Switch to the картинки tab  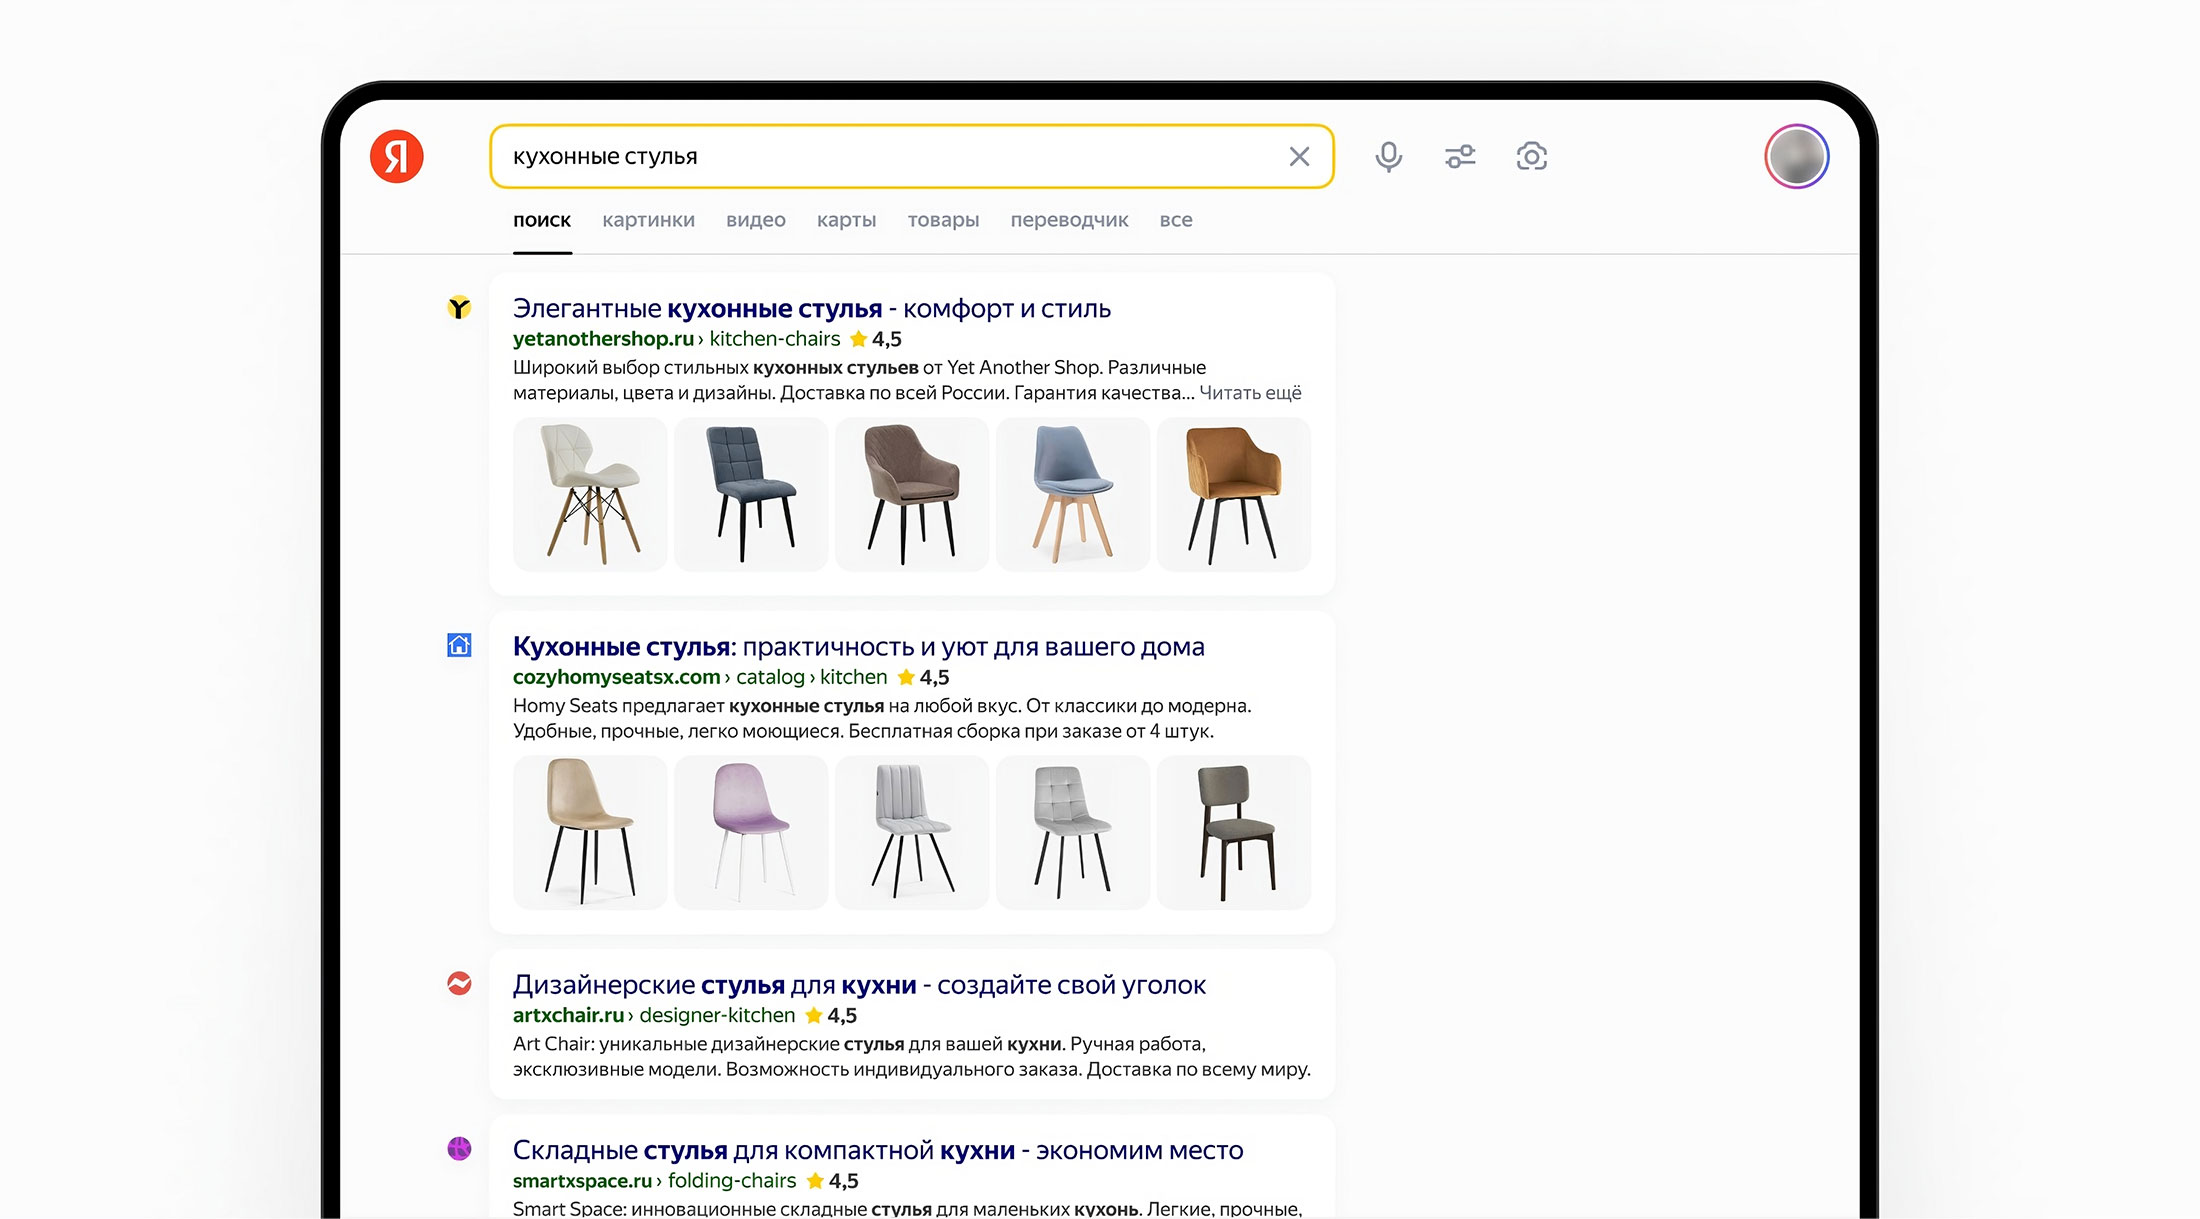(648, 220)
